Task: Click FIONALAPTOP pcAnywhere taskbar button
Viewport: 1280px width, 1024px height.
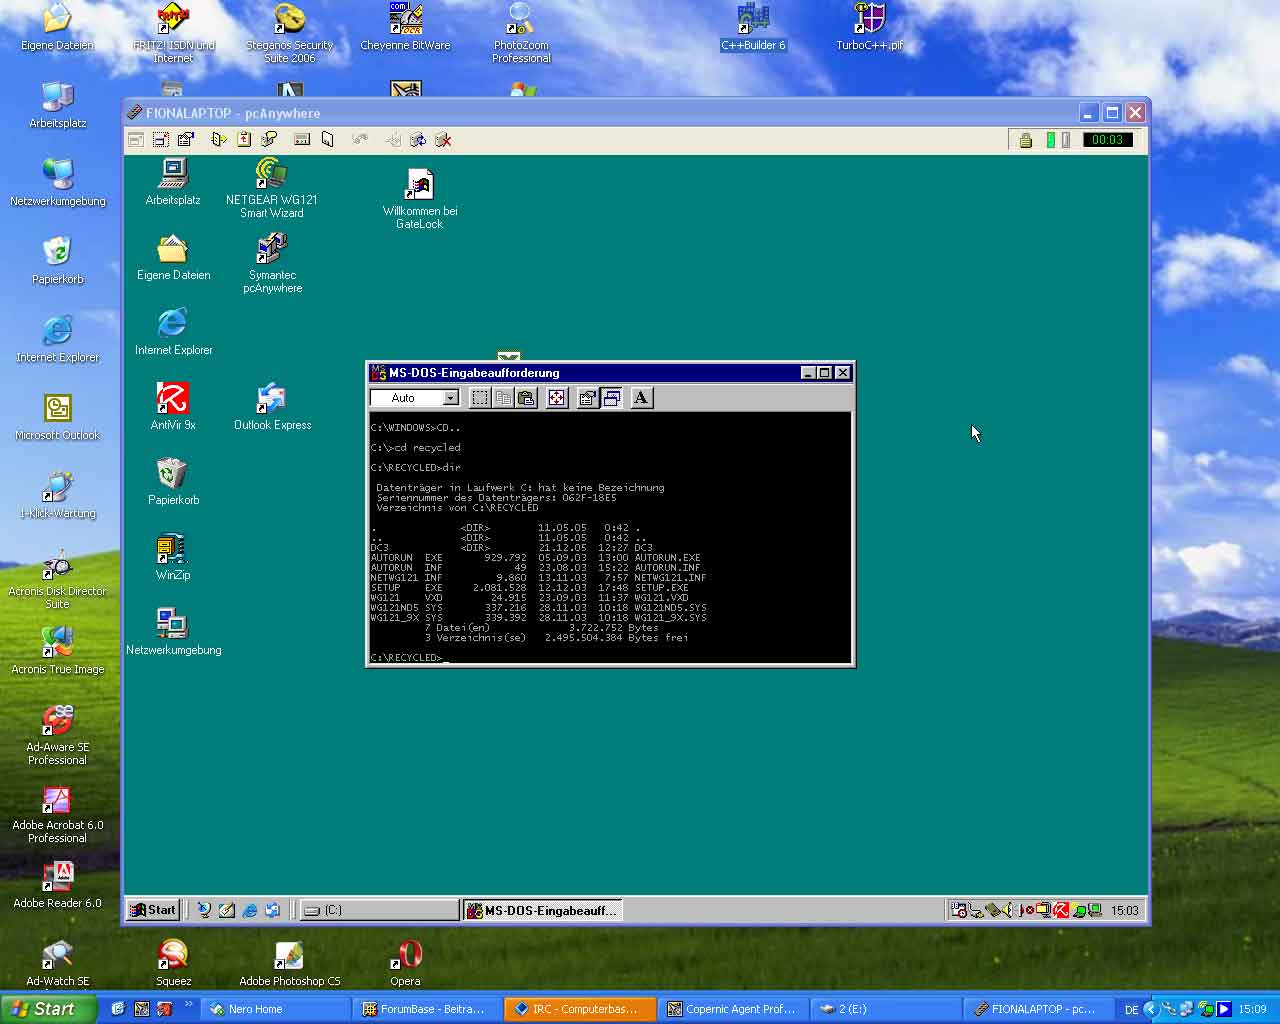Action: click(x=1037, y=1009)
